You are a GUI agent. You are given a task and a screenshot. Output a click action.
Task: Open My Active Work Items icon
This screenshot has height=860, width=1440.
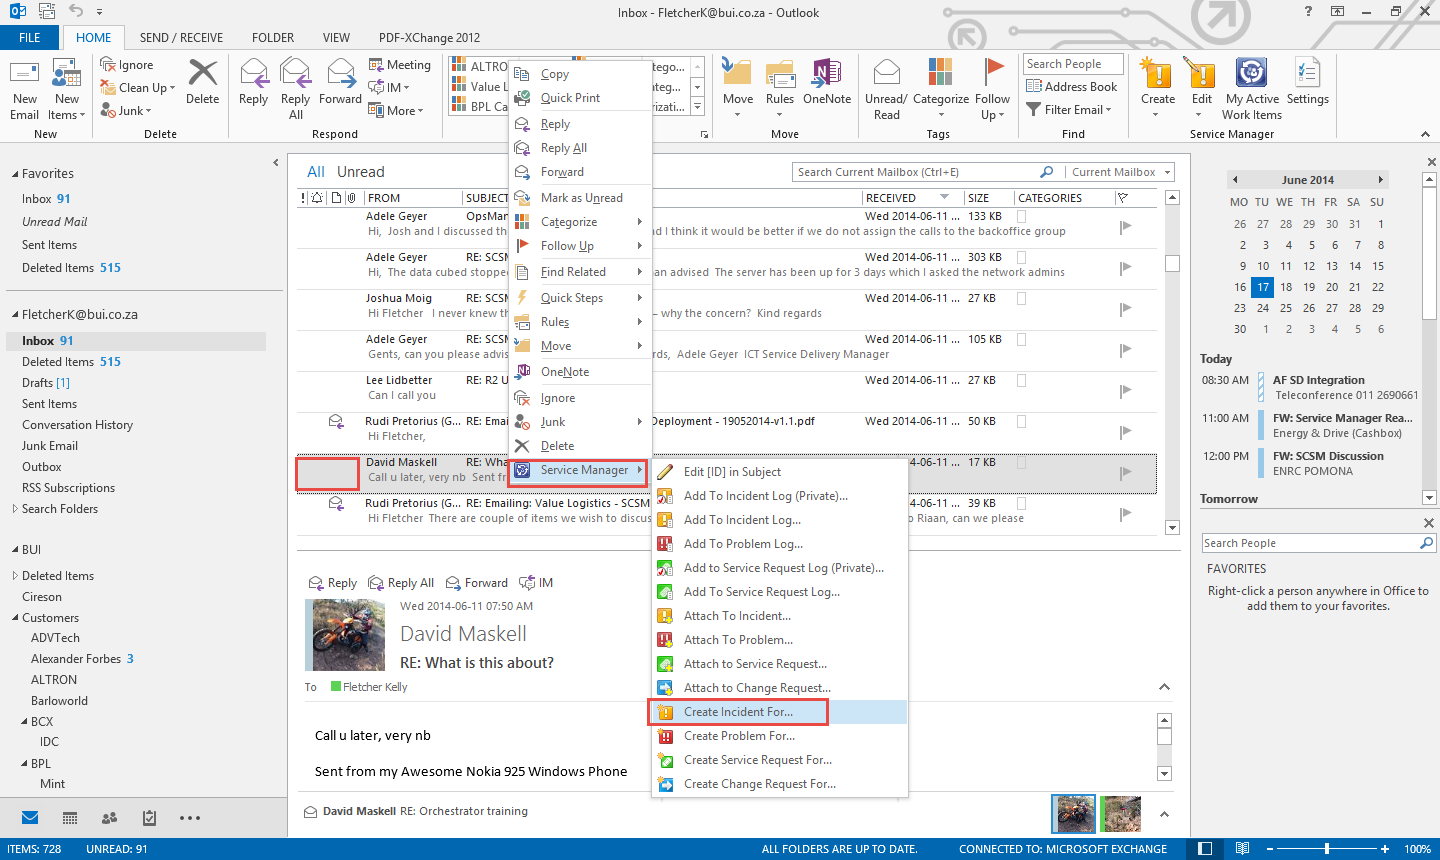click(x=1251, y=74)
